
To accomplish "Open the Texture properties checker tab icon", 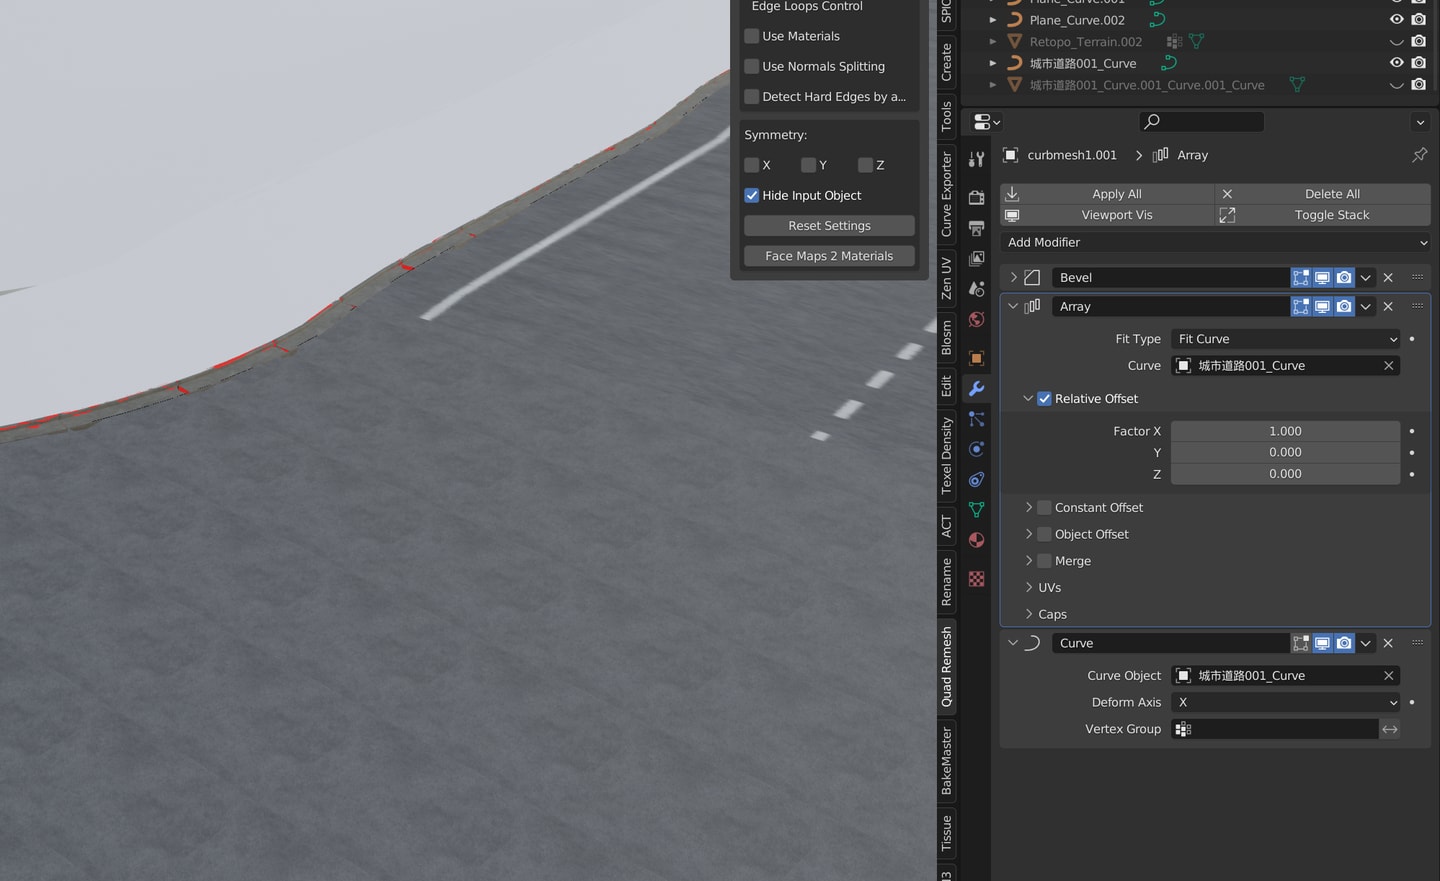I will 976,579.
